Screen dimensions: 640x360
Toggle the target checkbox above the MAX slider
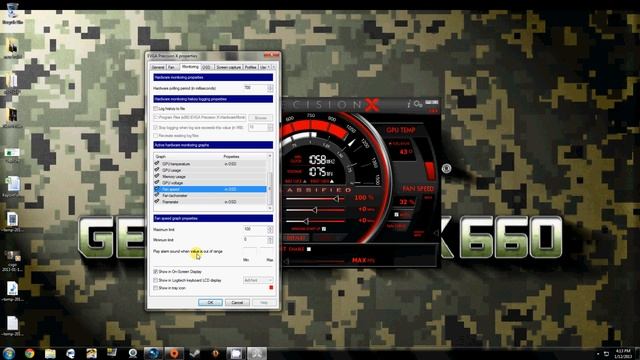click(309, 249)
